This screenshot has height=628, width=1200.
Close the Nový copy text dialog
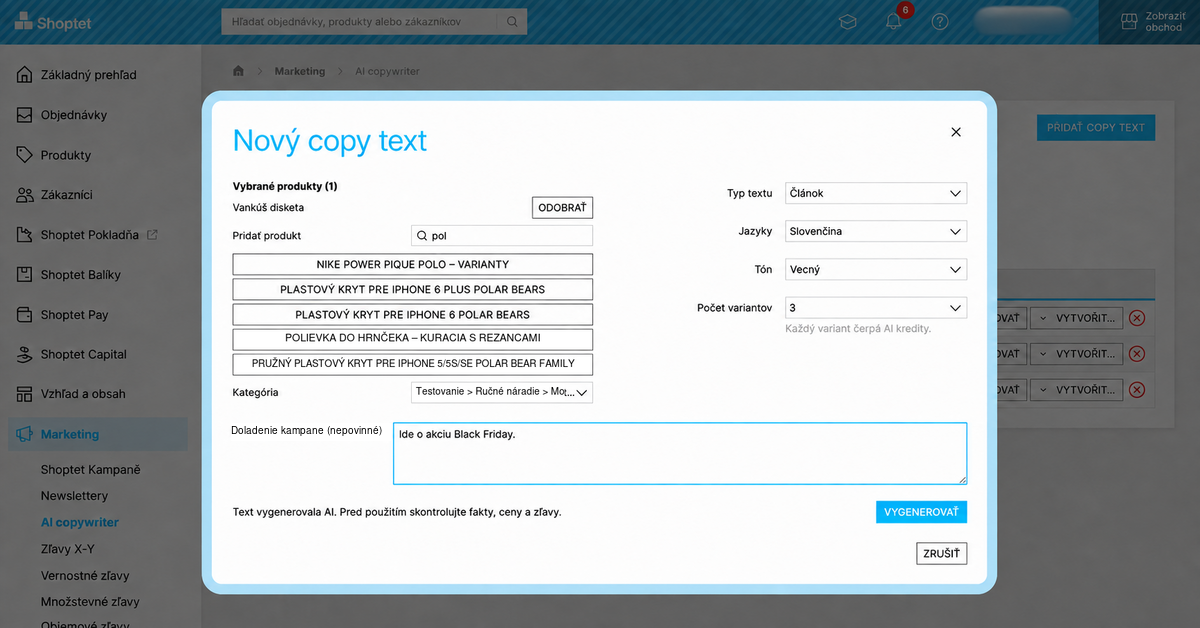tap(956, 132)
